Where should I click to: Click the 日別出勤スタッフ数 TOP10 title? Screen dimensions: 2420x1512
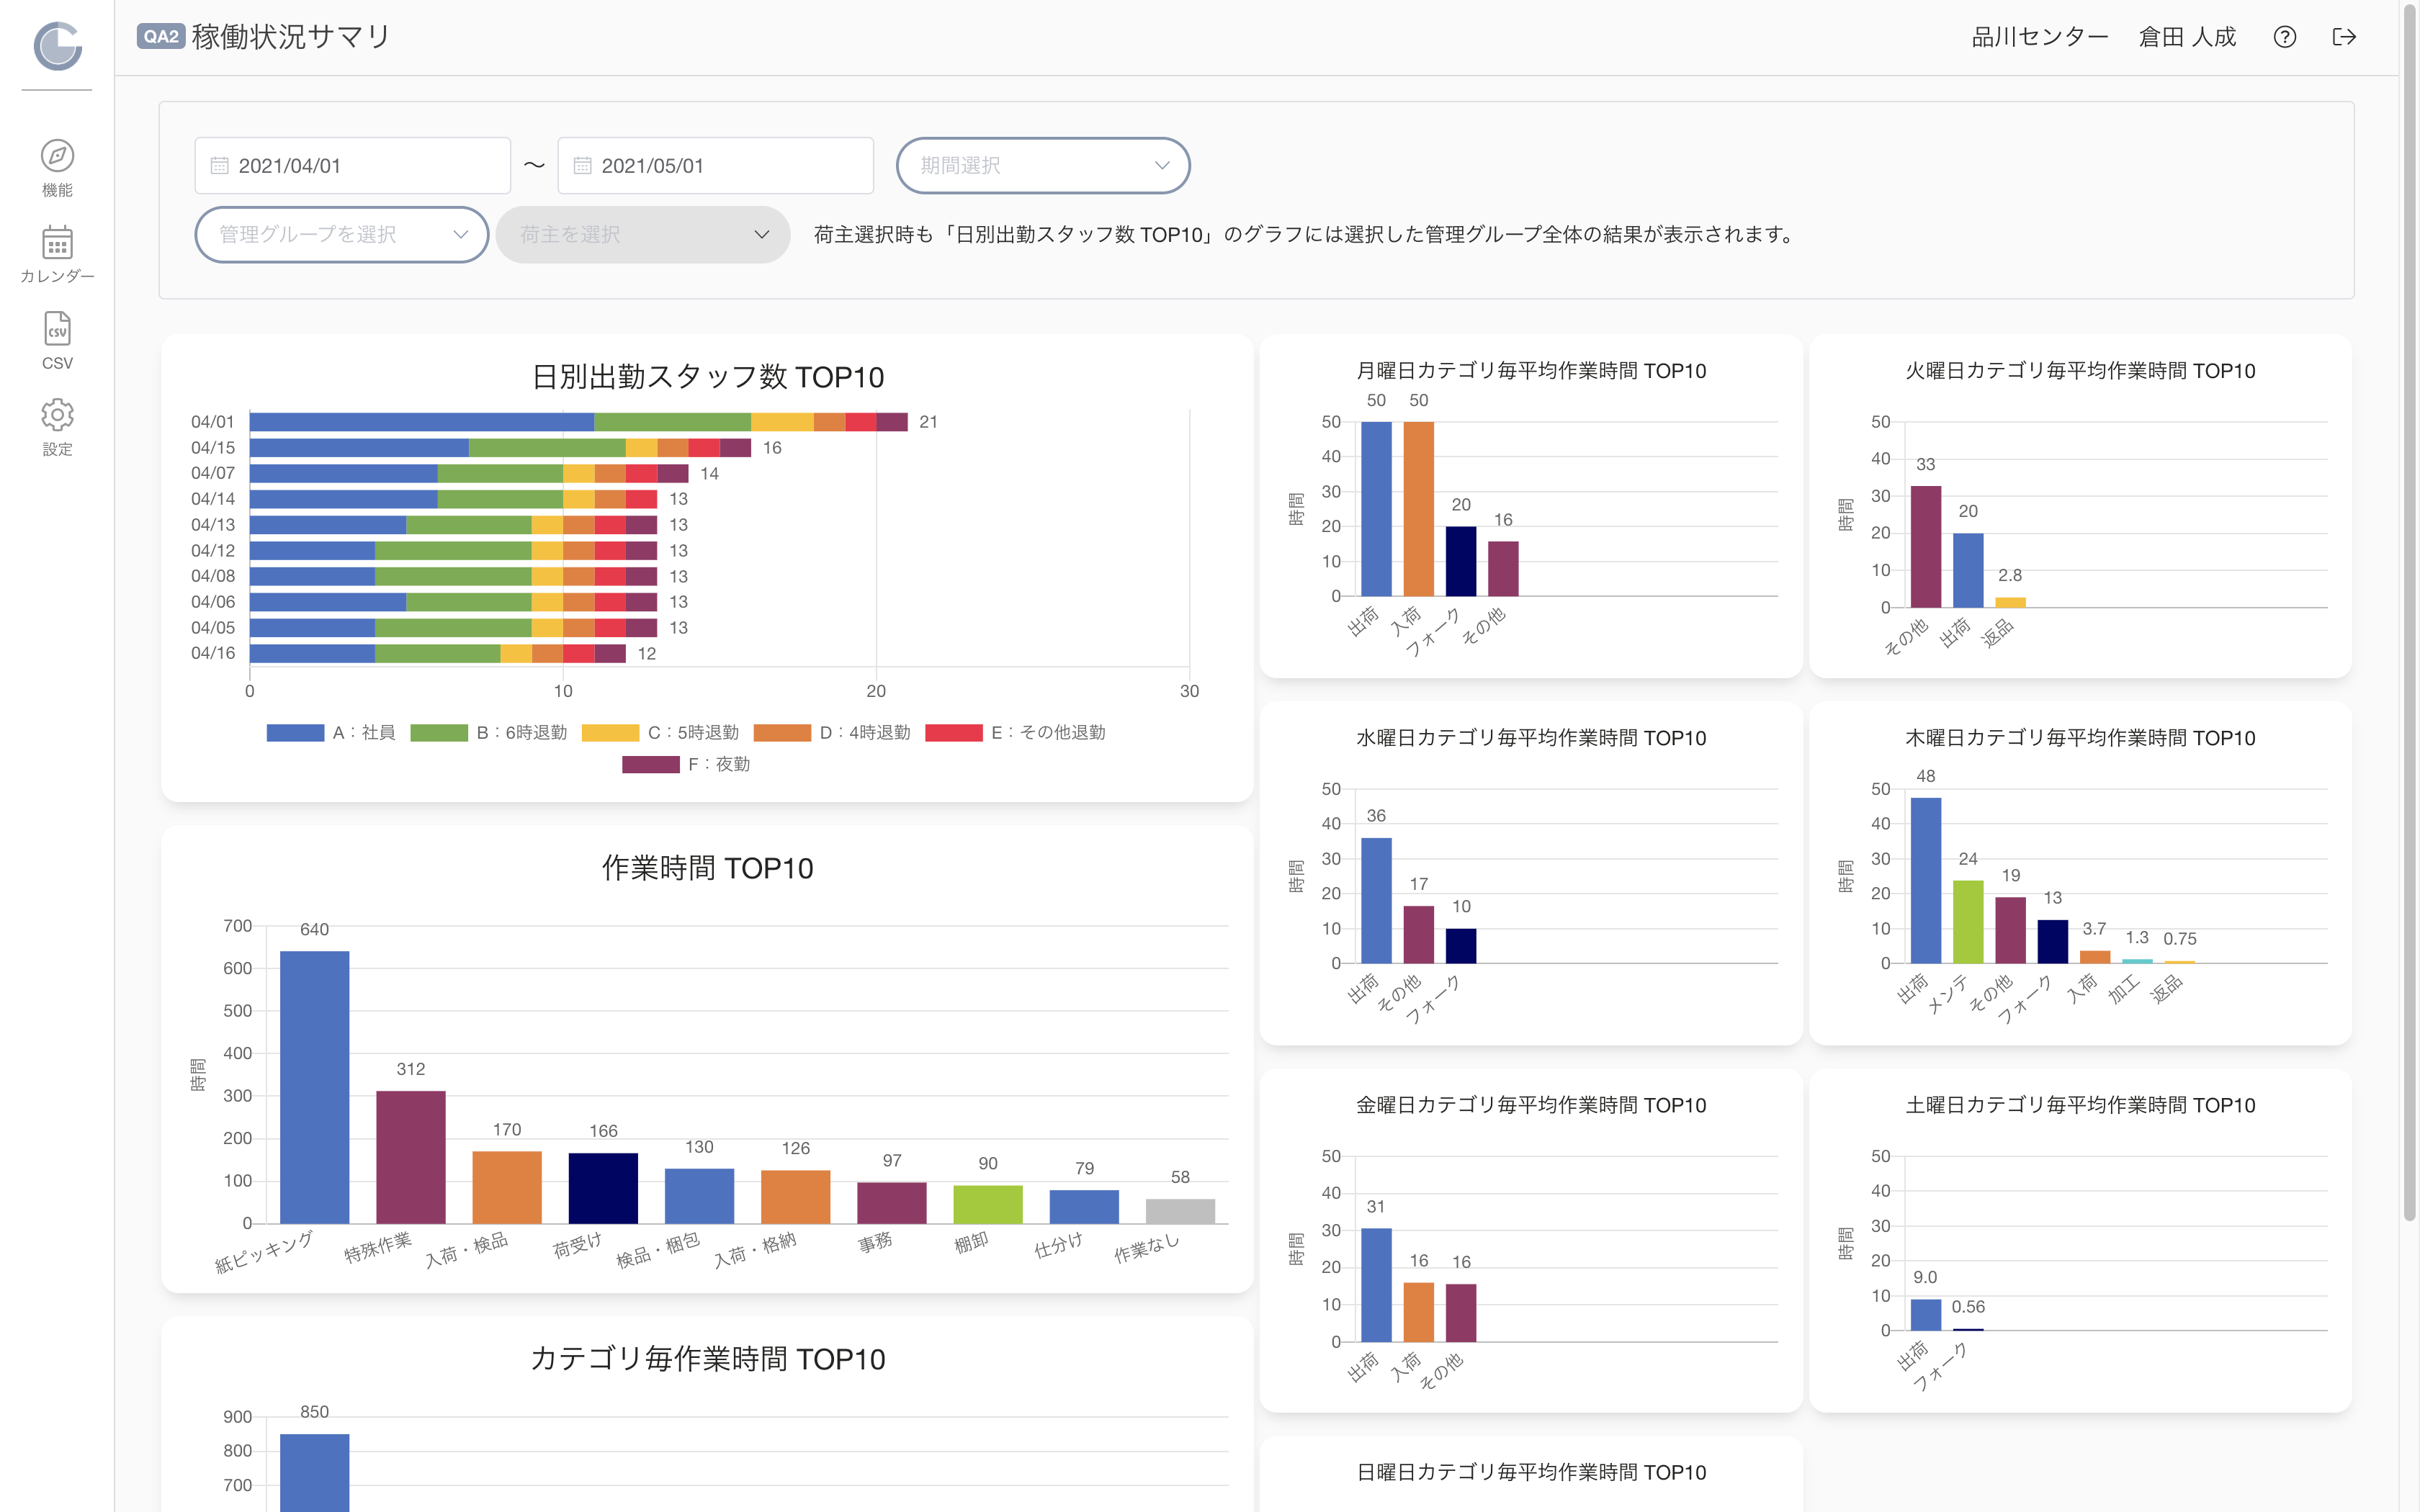(x=708, y=377)
